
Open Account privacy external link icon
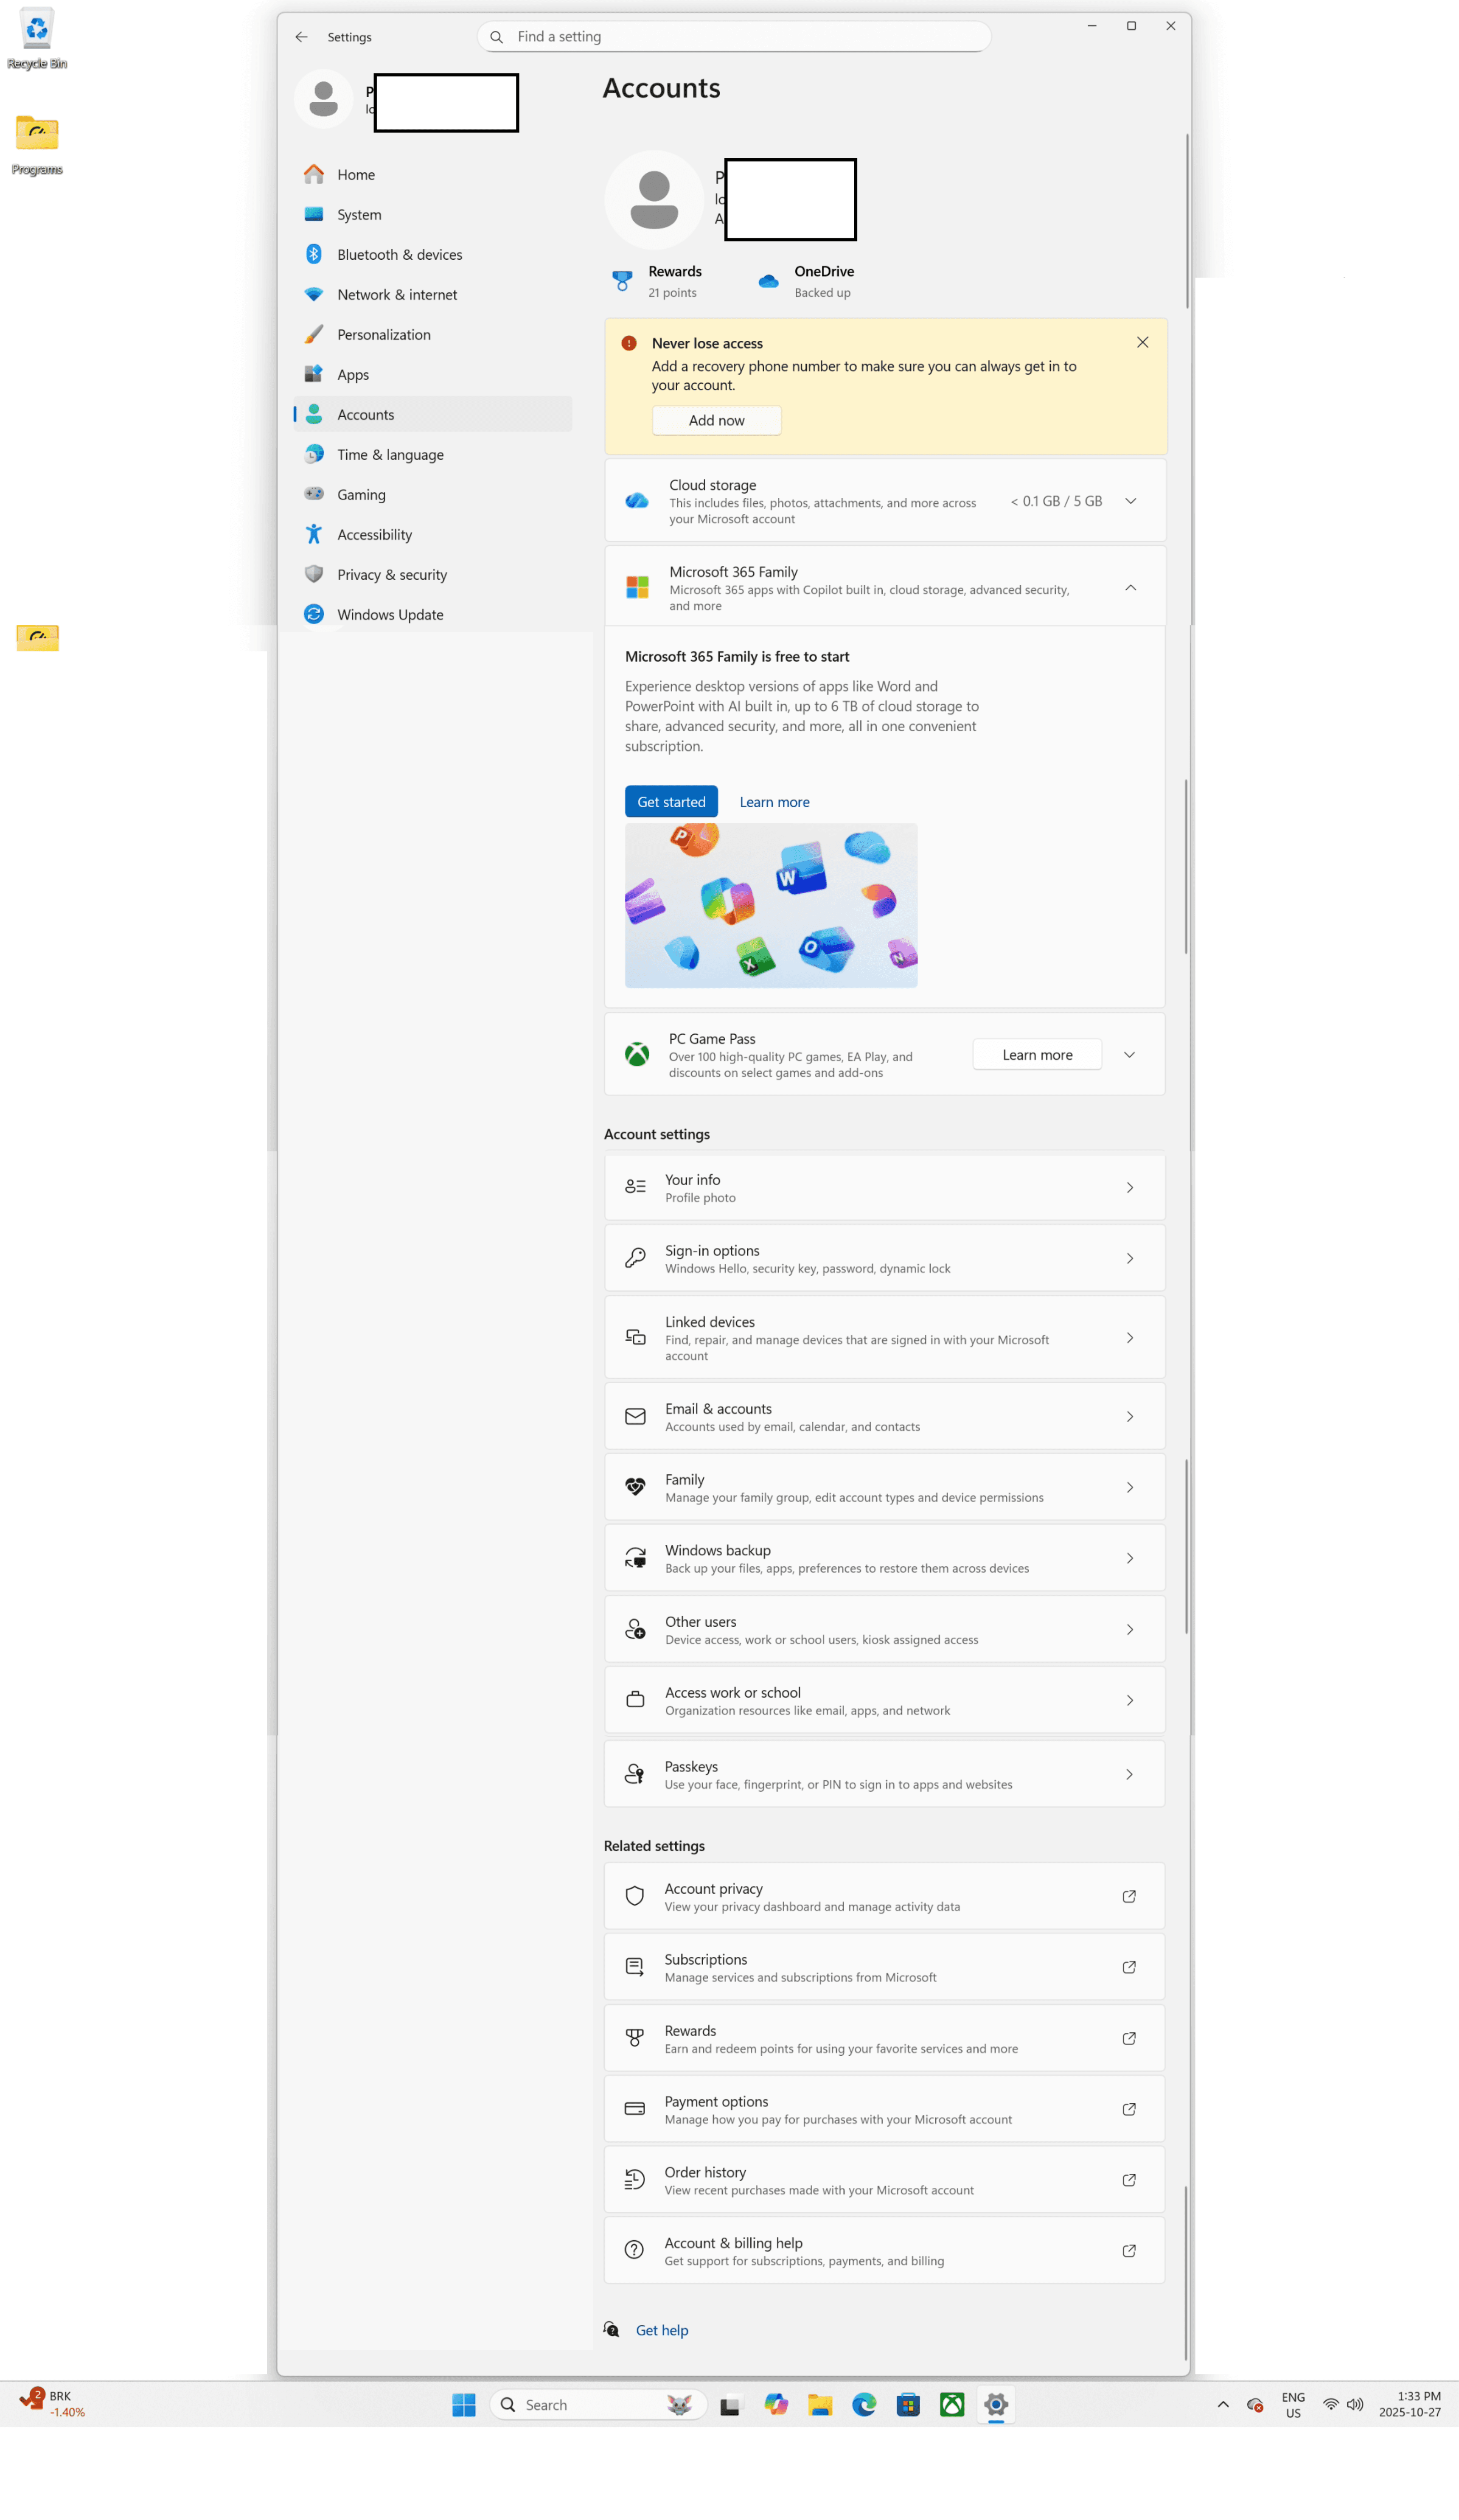click(x=1129, y=1896)
